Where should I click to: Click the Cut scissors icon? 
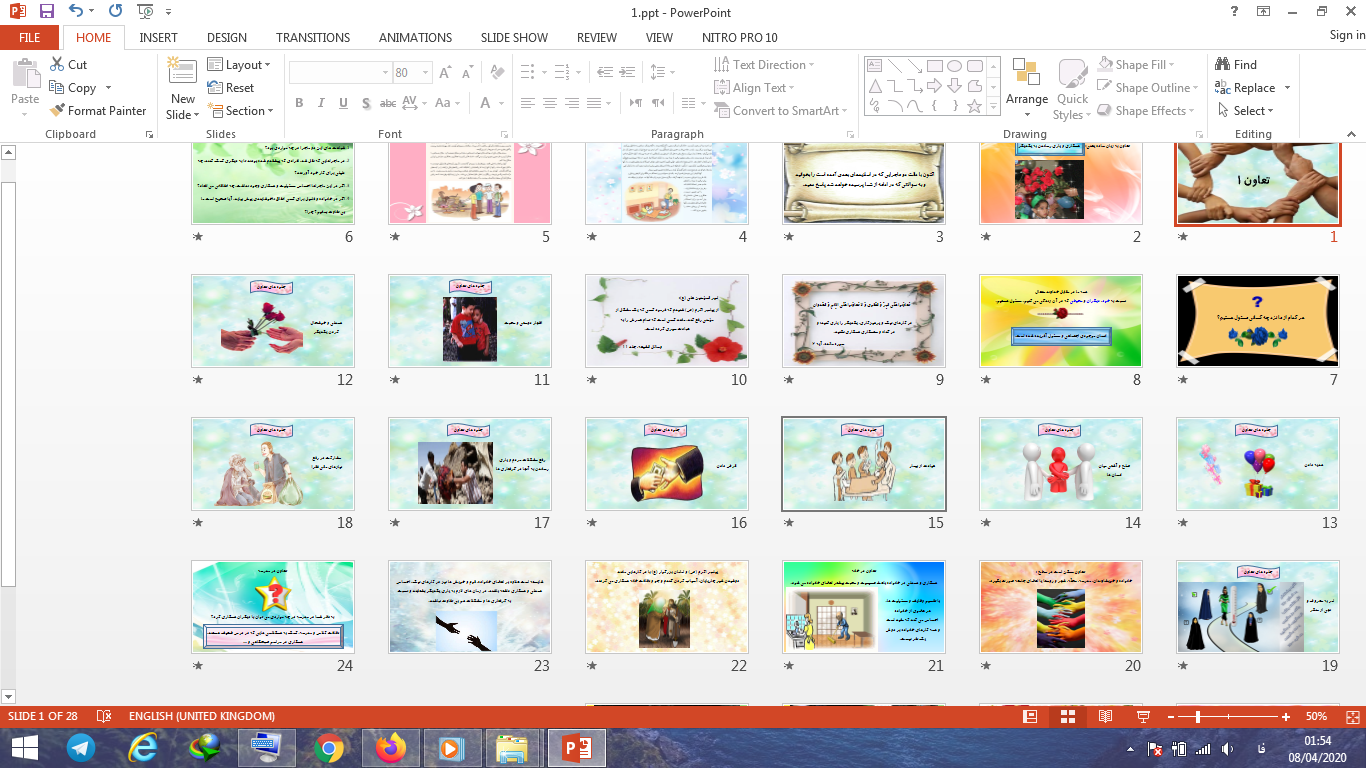pos(57,65)
